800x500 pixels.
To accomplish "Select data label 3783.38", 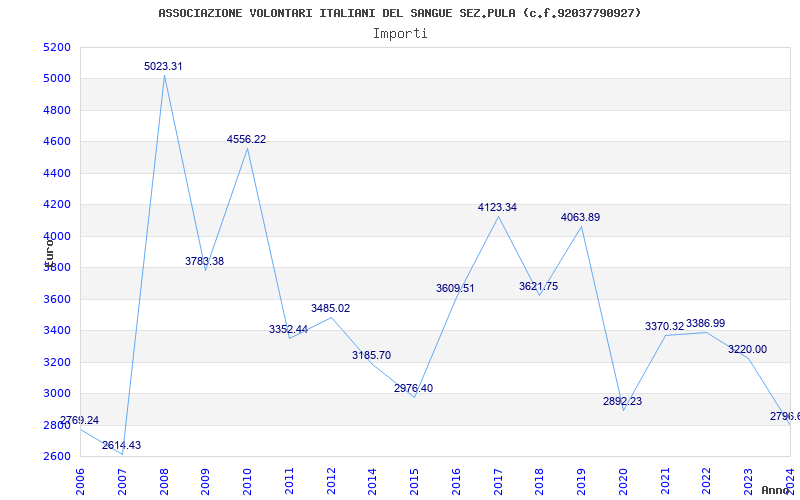I will point(204,261).
